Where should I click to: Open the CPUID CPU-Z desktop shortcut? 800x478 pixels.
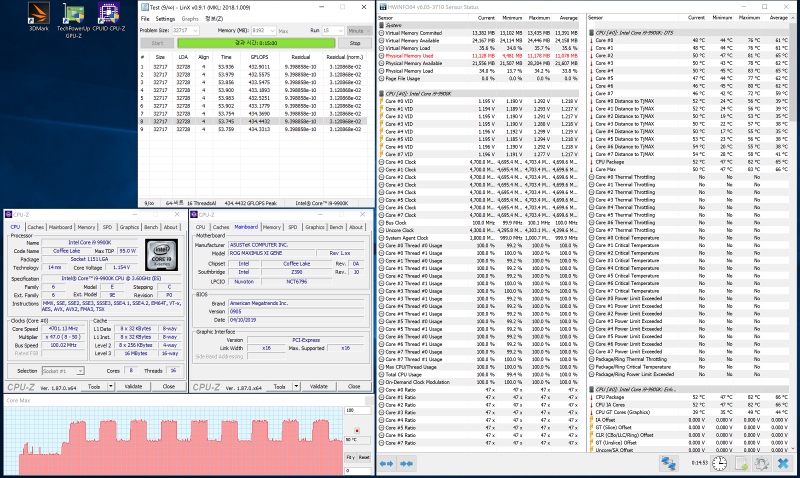point(109,17)
